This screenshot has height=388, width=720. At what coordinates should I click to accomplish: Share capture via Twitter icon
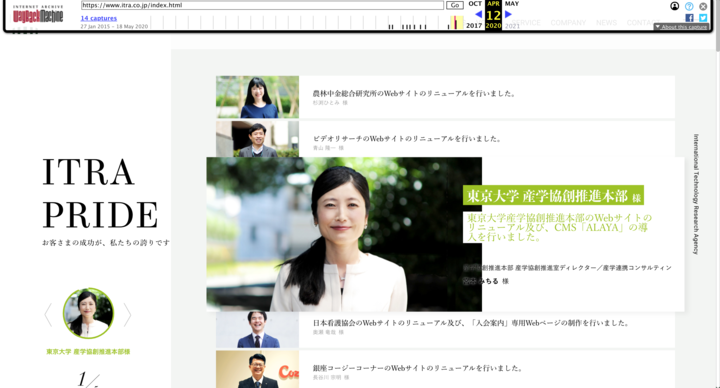click(703, 18)
